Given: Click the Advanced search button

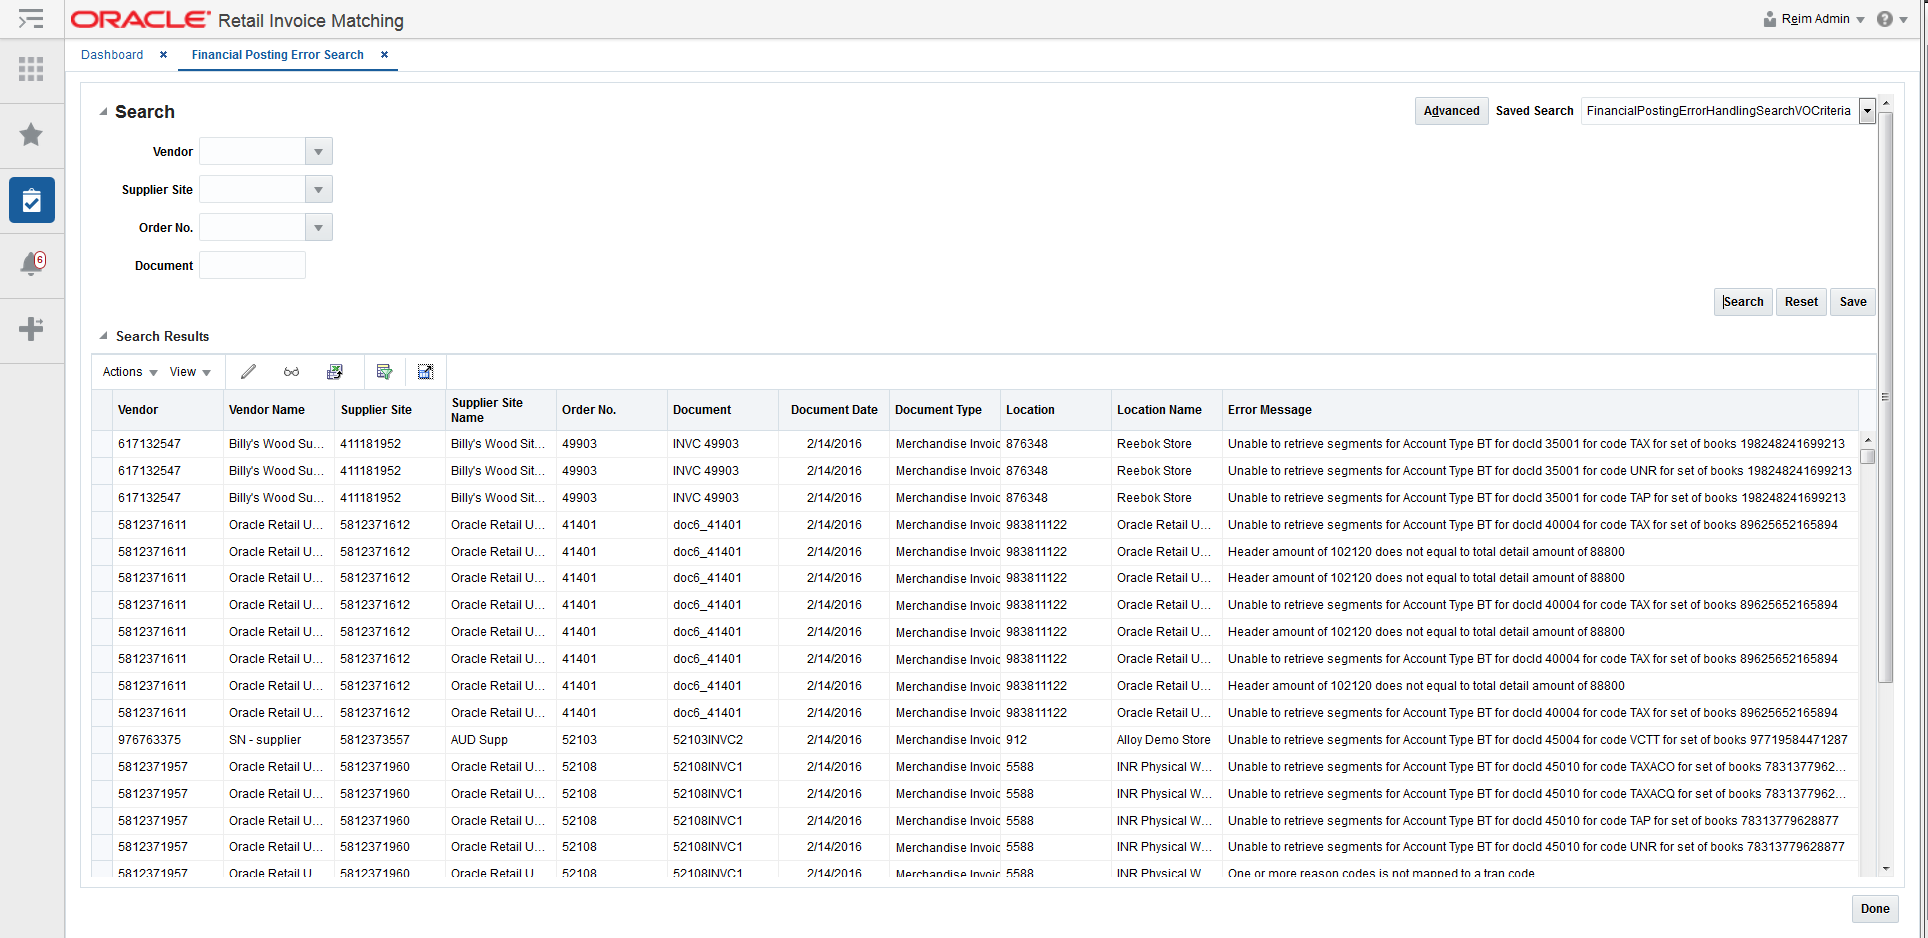Looking at the screenshot, I should pos(1450,111).
